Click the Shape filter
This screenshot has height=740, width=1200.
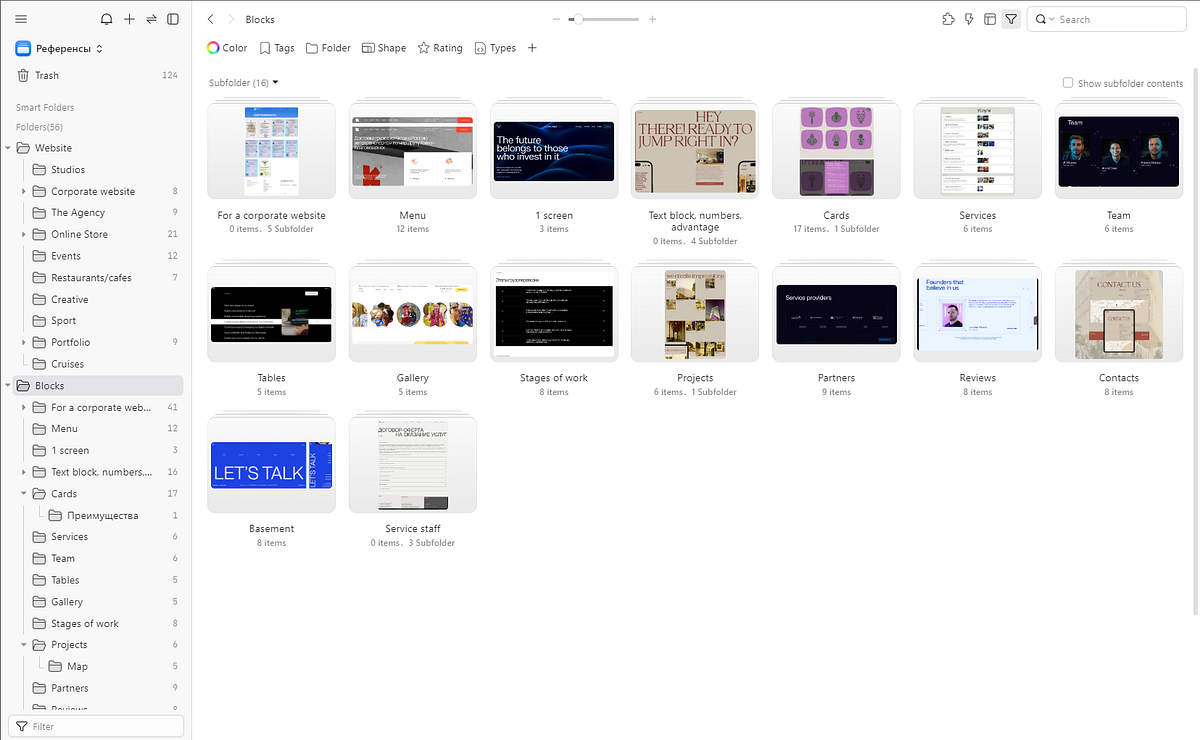(384, 48)
